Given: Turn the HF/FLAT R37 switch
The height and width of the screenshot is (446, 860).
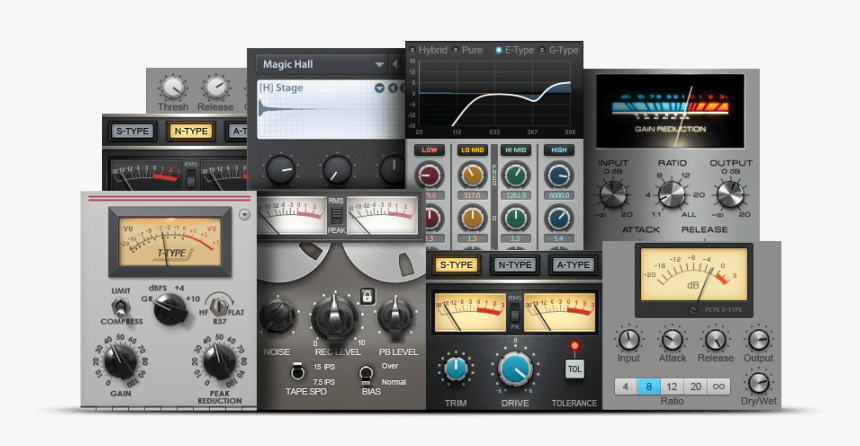Looking at the screenshot, I should tap(219, 306).
